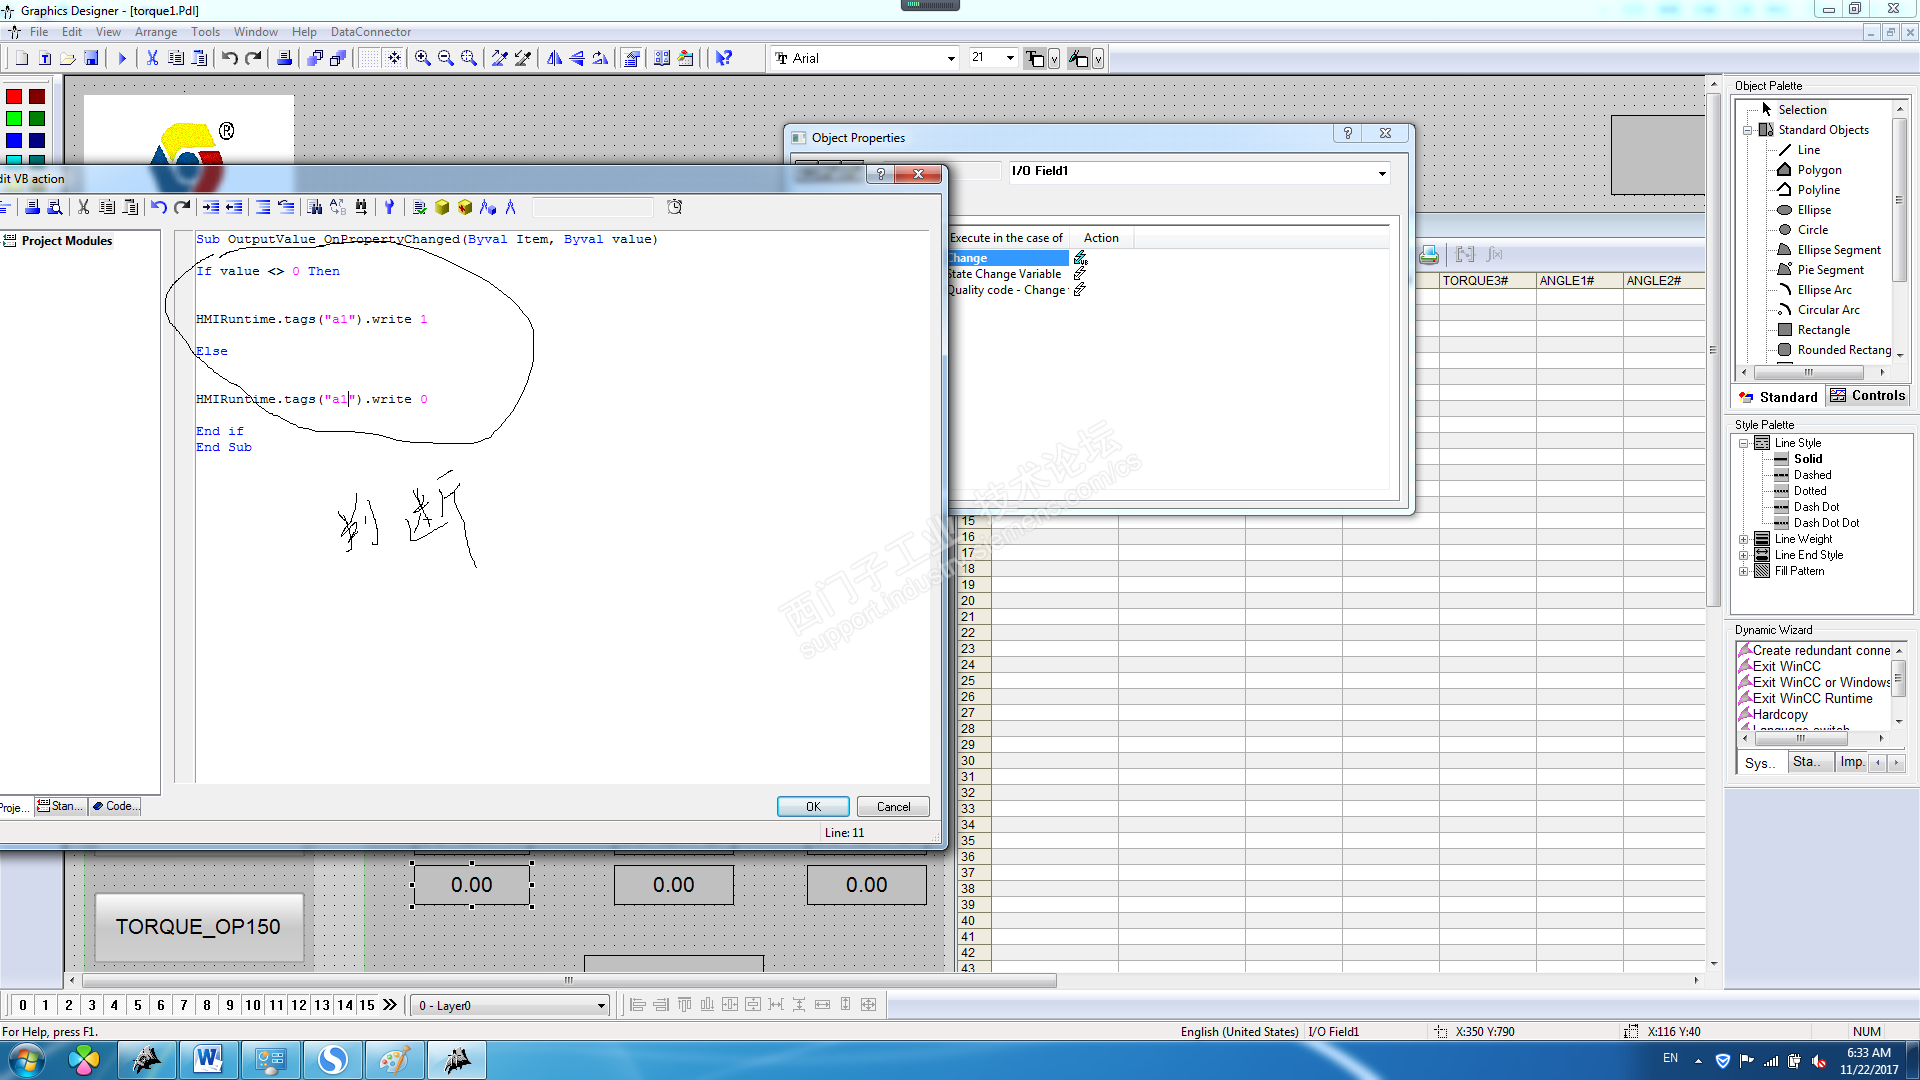Toggle the snap to grid button
The height and width of the screenshot is (1080, 1920).
click(394, 59)
